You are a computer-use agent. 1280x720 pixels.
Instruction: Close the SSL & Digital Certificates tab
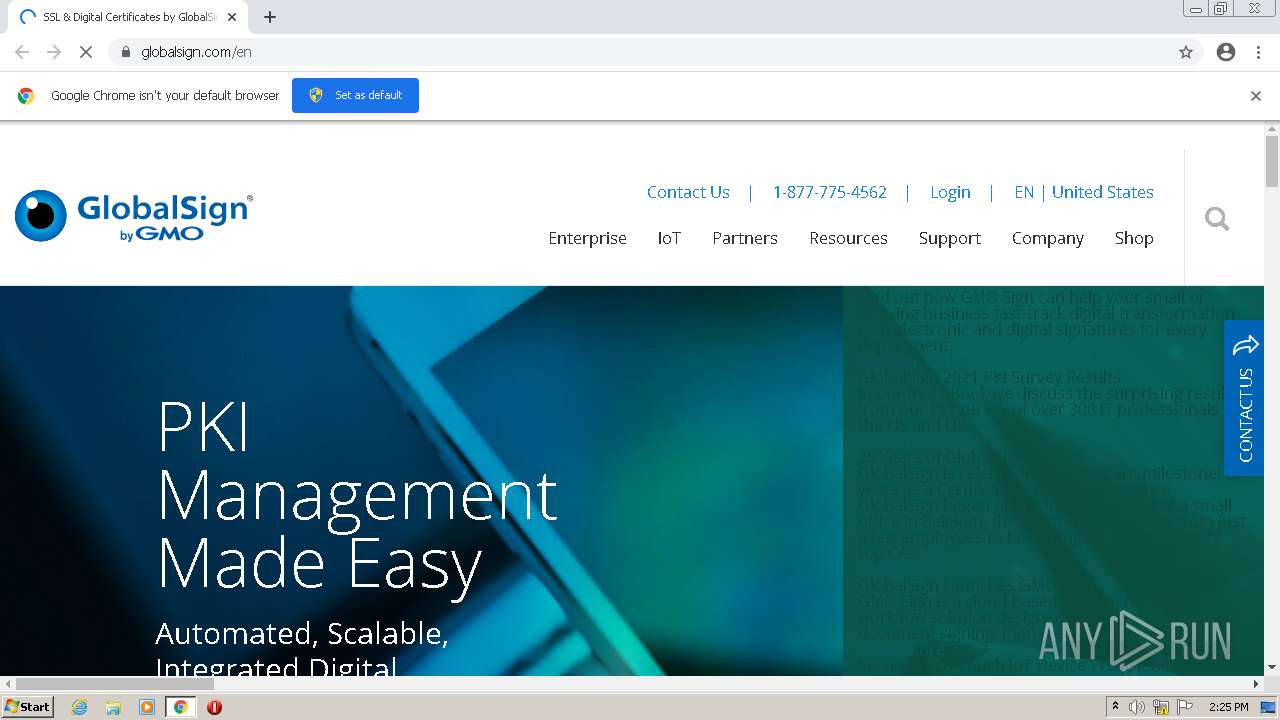tap(232, 17)
